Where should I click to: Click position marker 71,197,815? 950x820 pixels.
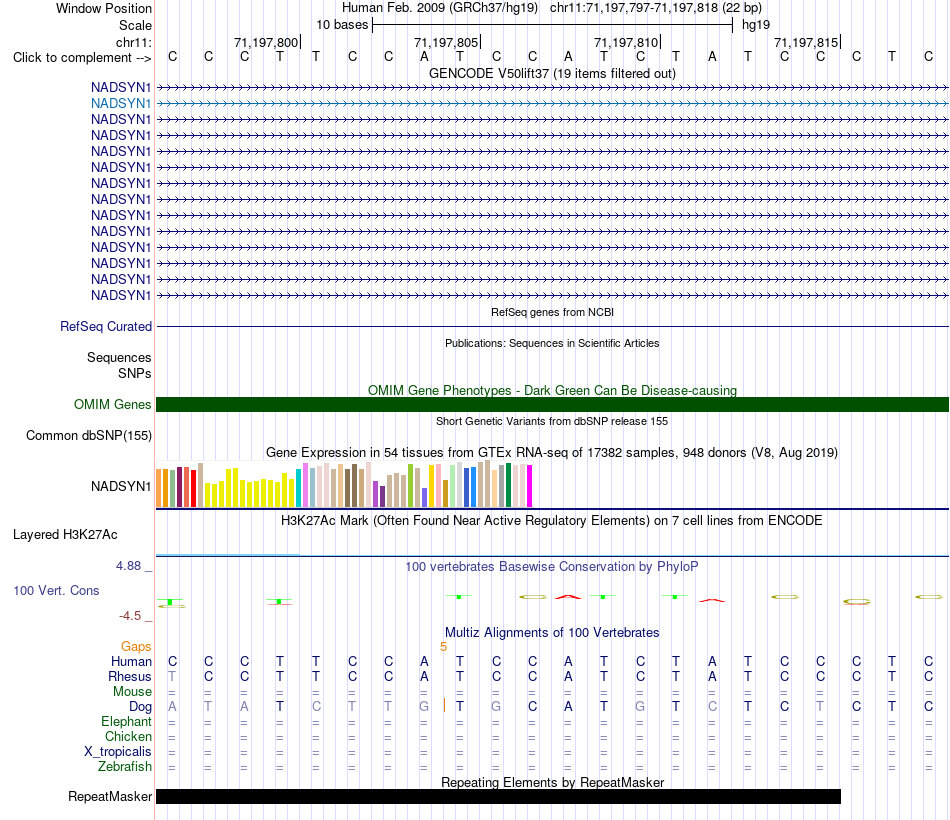(806, 42)
